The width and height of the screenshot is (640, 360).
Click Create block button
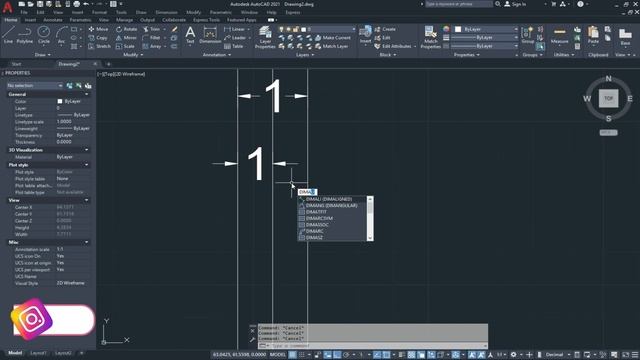click(x=385, y=29)
